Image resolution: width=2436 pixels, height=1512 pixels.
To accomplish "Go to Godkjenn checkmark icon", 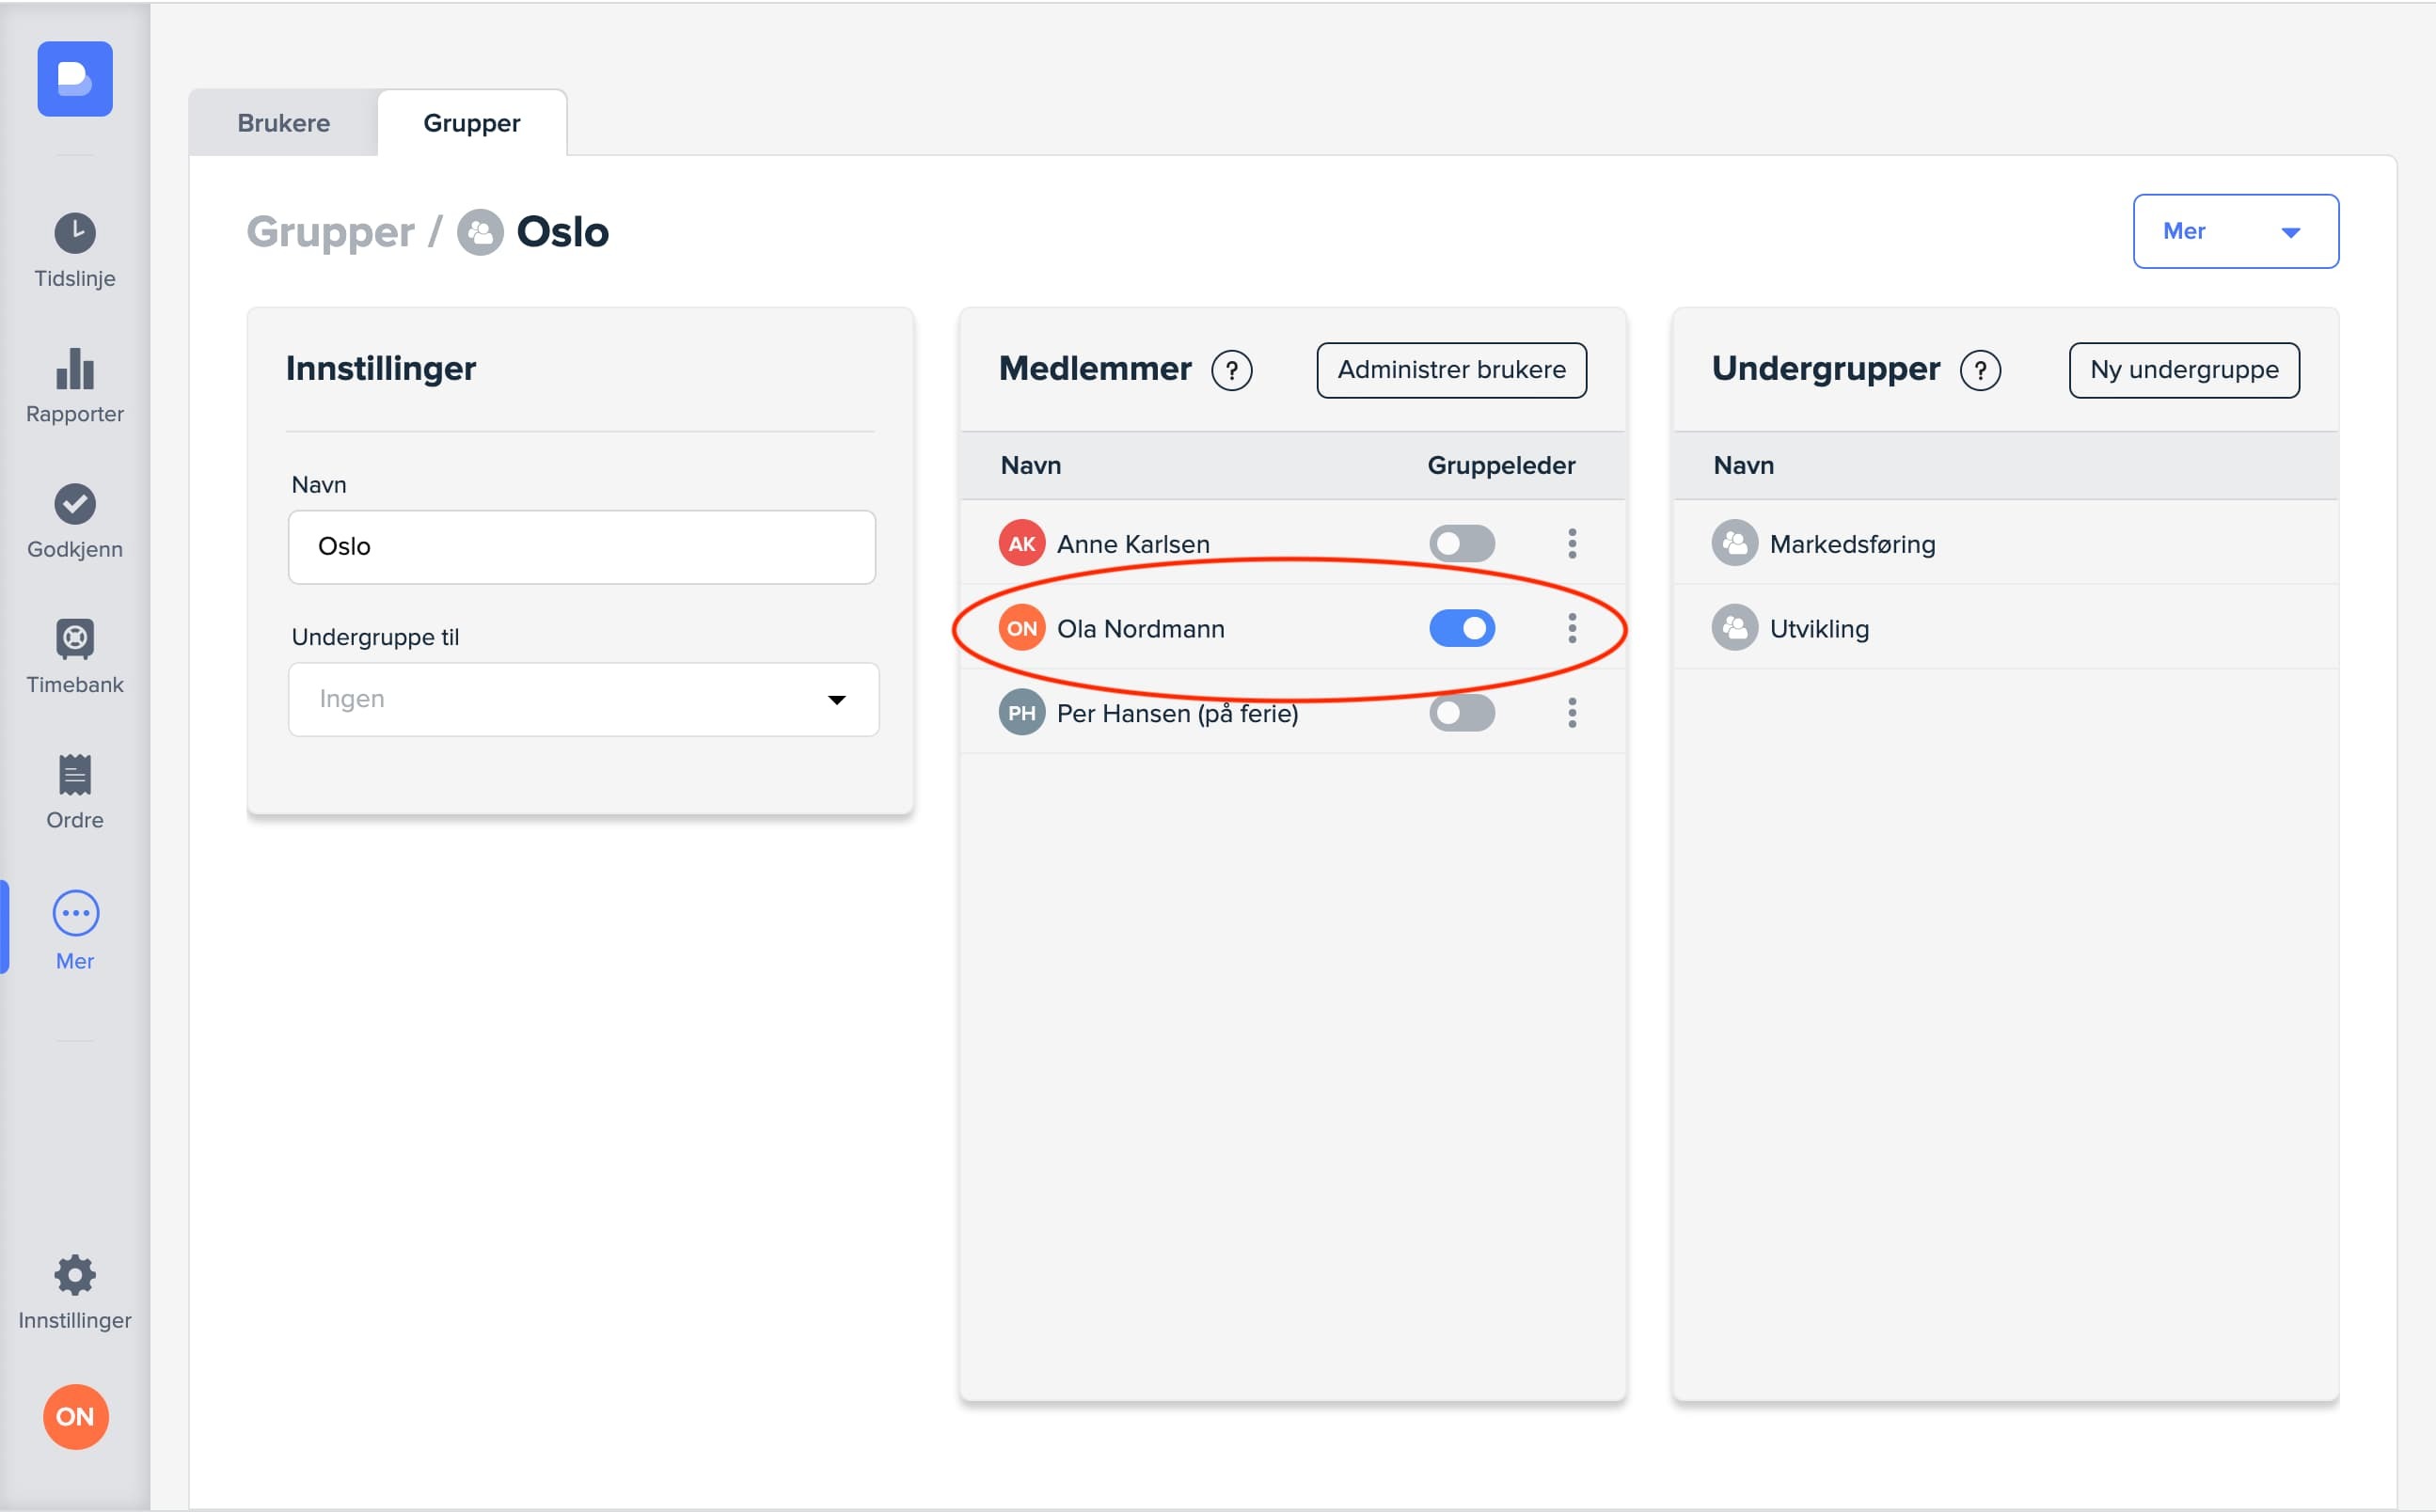I will pos(75,504).
